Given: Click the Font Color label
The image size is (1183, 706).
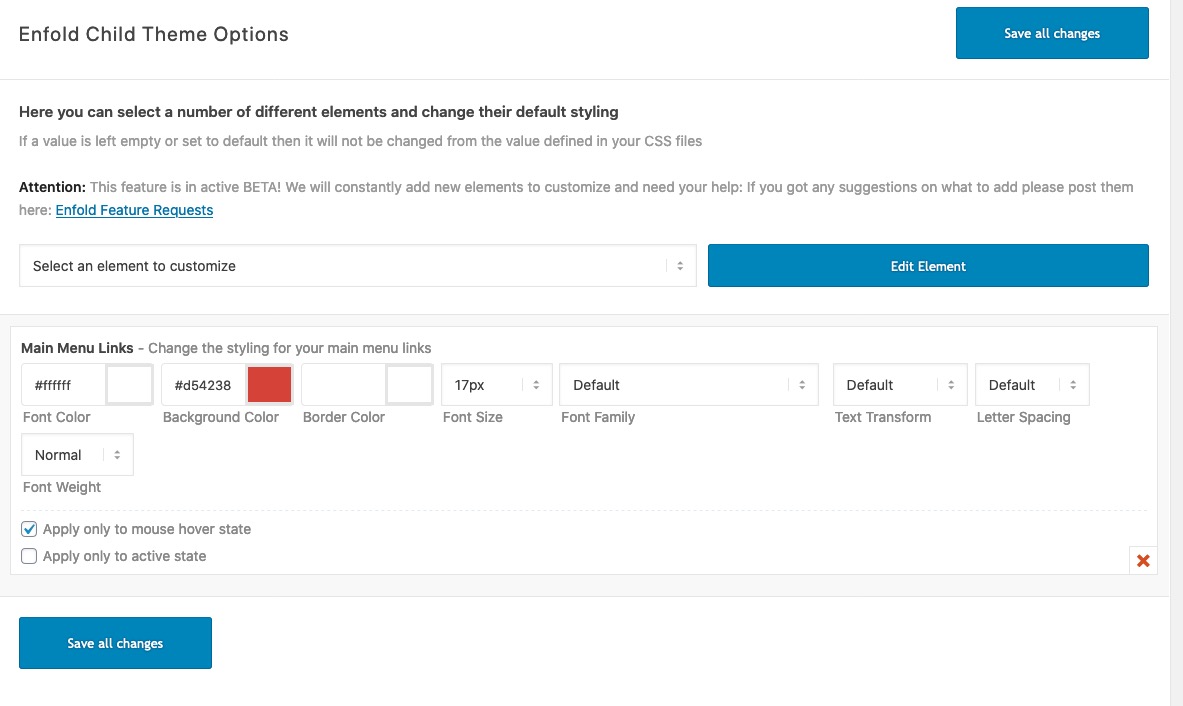Looking at the screenshot, I should [57, 417].
